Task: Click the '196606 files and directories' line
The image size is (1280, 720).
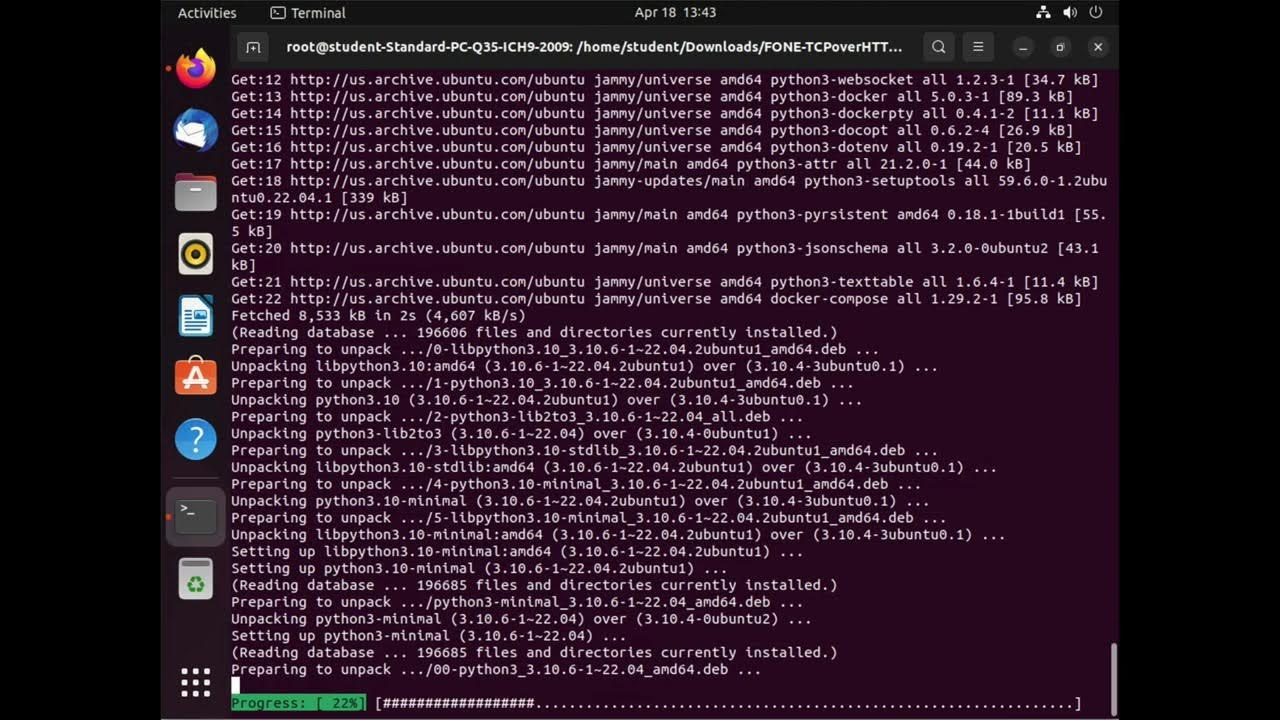Action: click(534, 333)
